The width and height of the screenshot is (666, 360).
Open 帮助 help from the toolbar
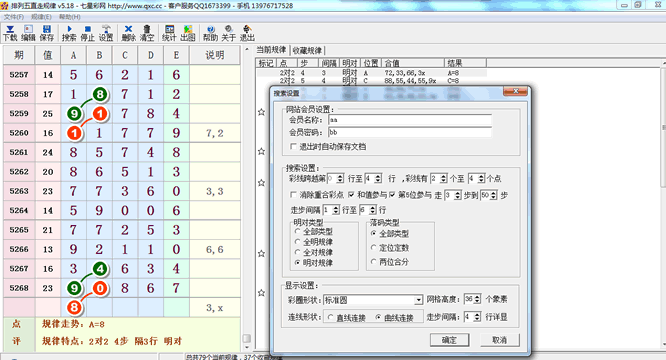click(210, 33)
